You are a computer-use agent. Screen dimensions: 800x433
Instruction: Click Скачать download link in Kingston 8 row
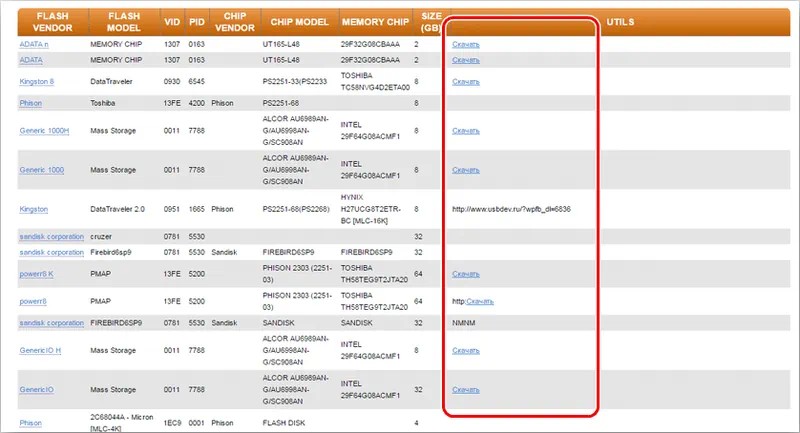click(x=466, y=82)
